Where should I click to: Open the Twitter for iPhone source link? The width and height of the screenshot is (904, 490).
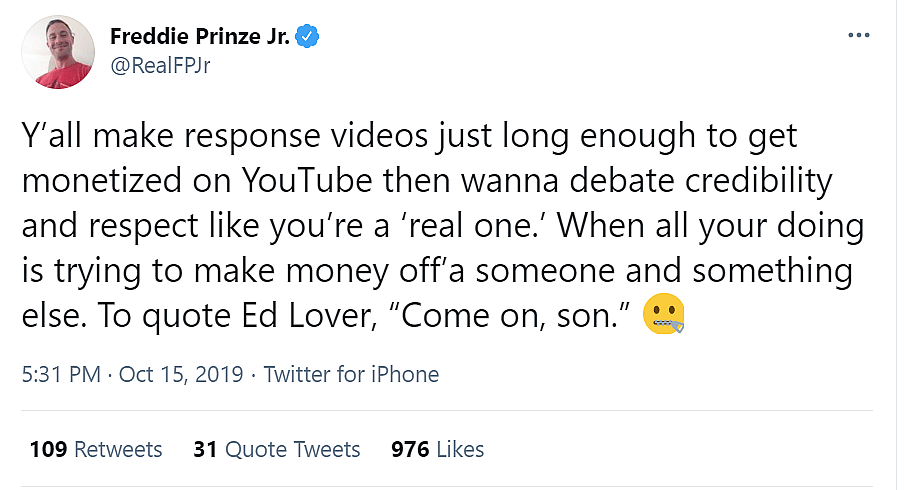(351, 375)
